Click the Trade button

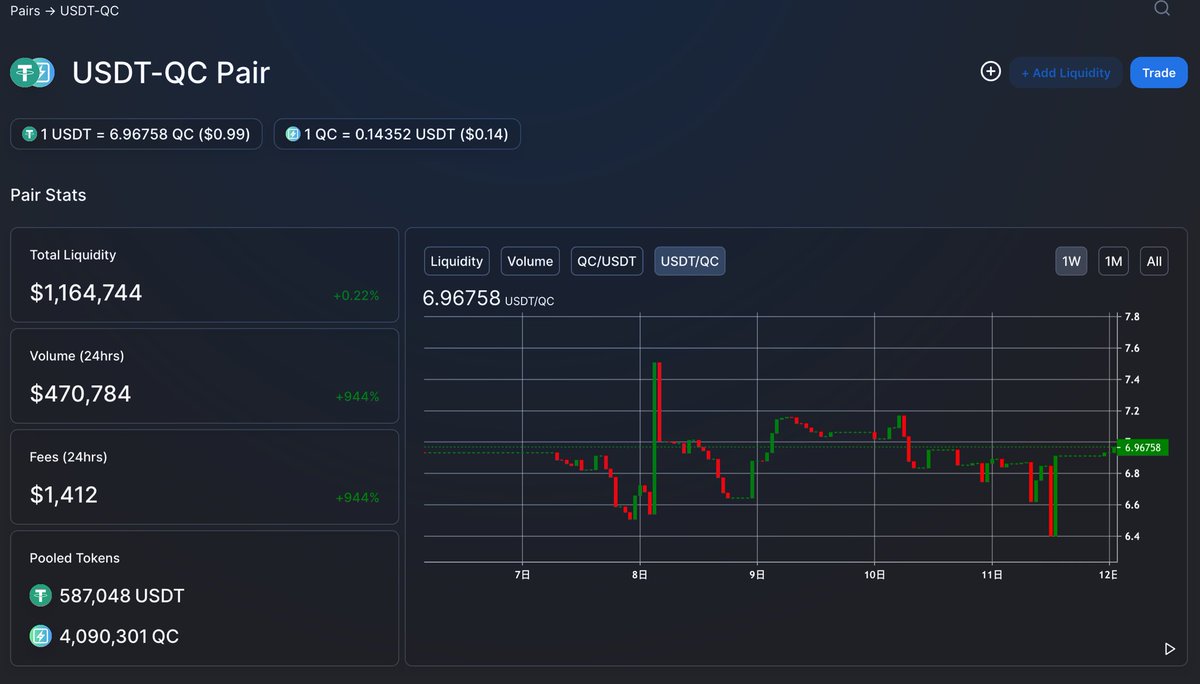[1158, 72]
